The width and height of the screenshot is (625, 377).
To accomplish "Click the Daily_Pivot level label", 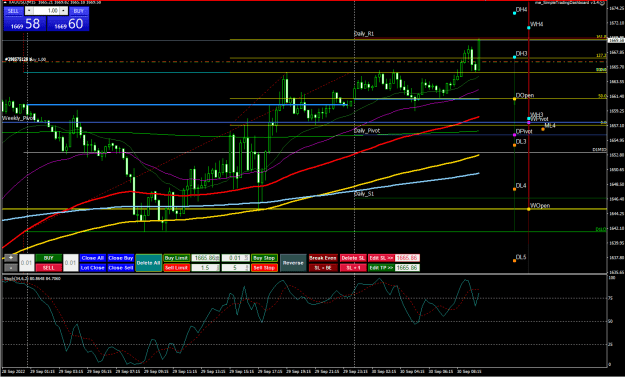I will pyautogui.click(x=367, y=131).
